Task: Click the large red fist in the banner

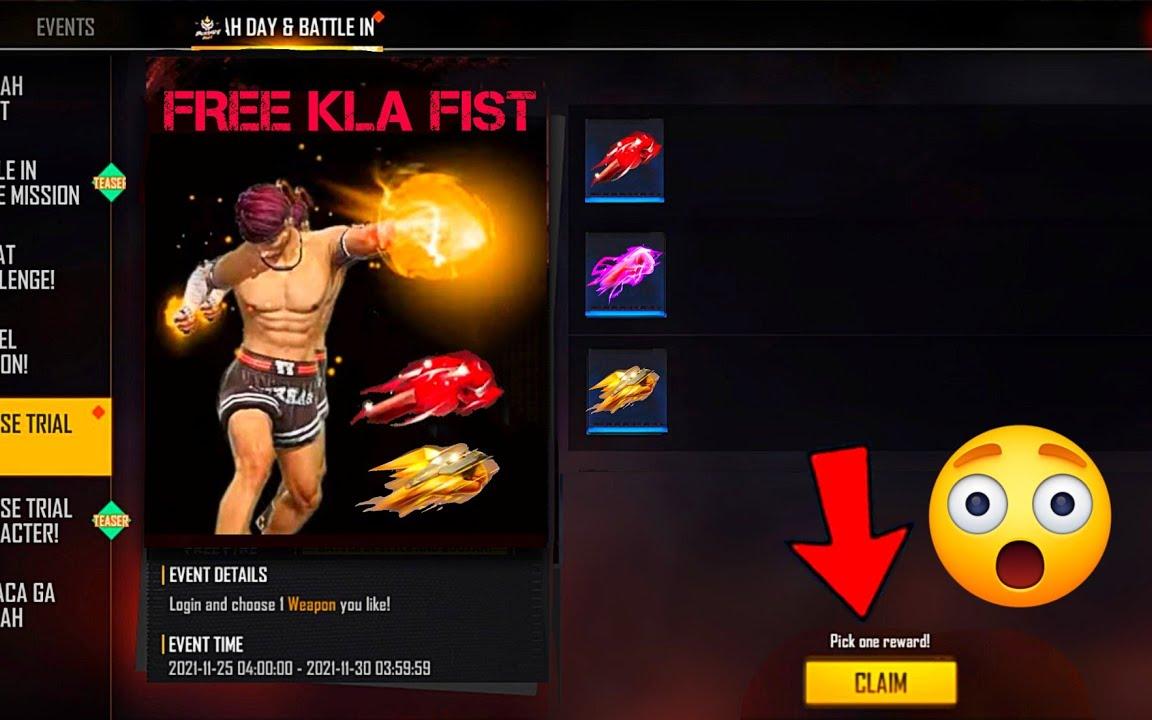Action: [428, 389]
